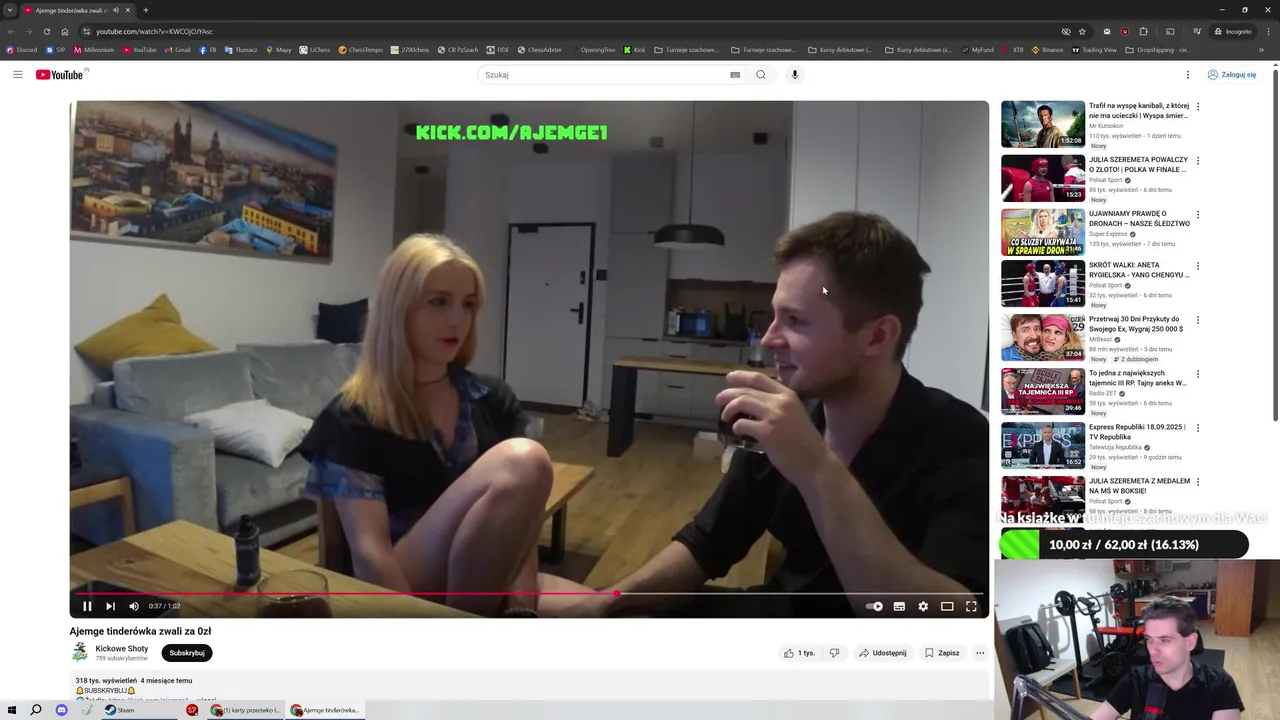Open the Kickowe Shoty channel link
Image resolution: width=1280 pixels, height=720 pixels.
[121, 649]
